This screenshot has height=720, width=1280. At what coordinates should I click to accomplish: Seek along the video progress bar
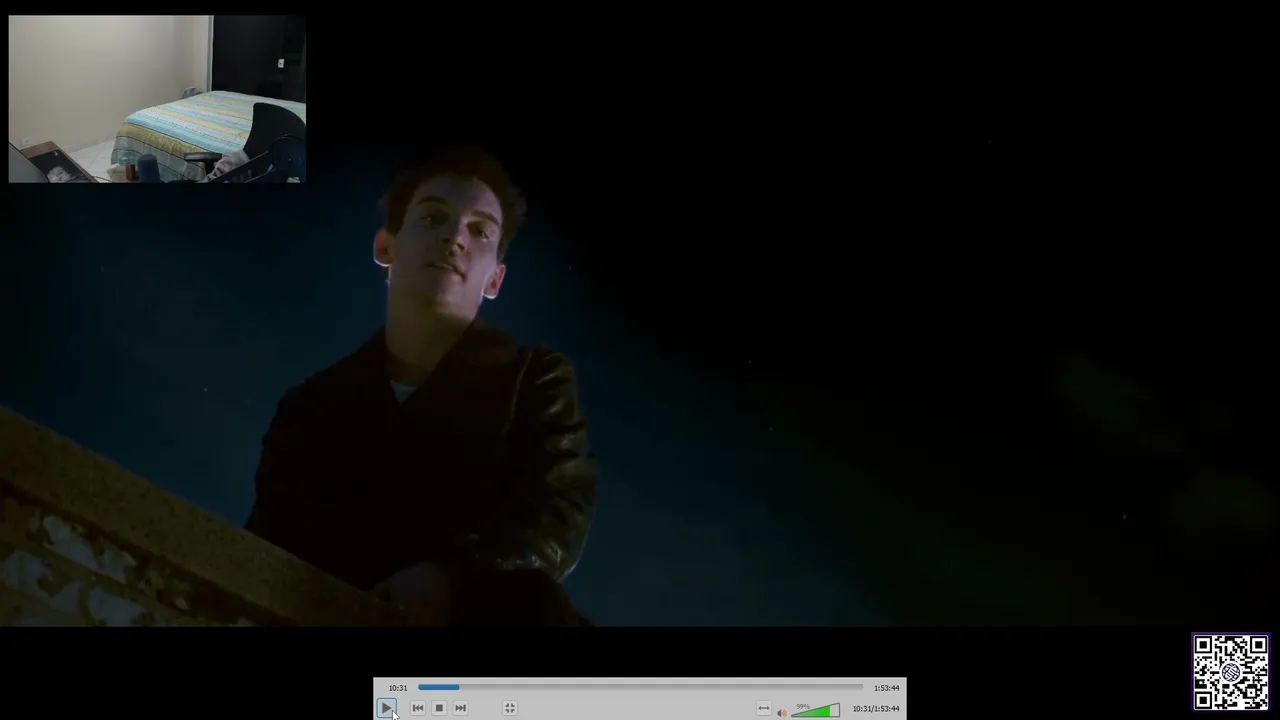(640, 687)
